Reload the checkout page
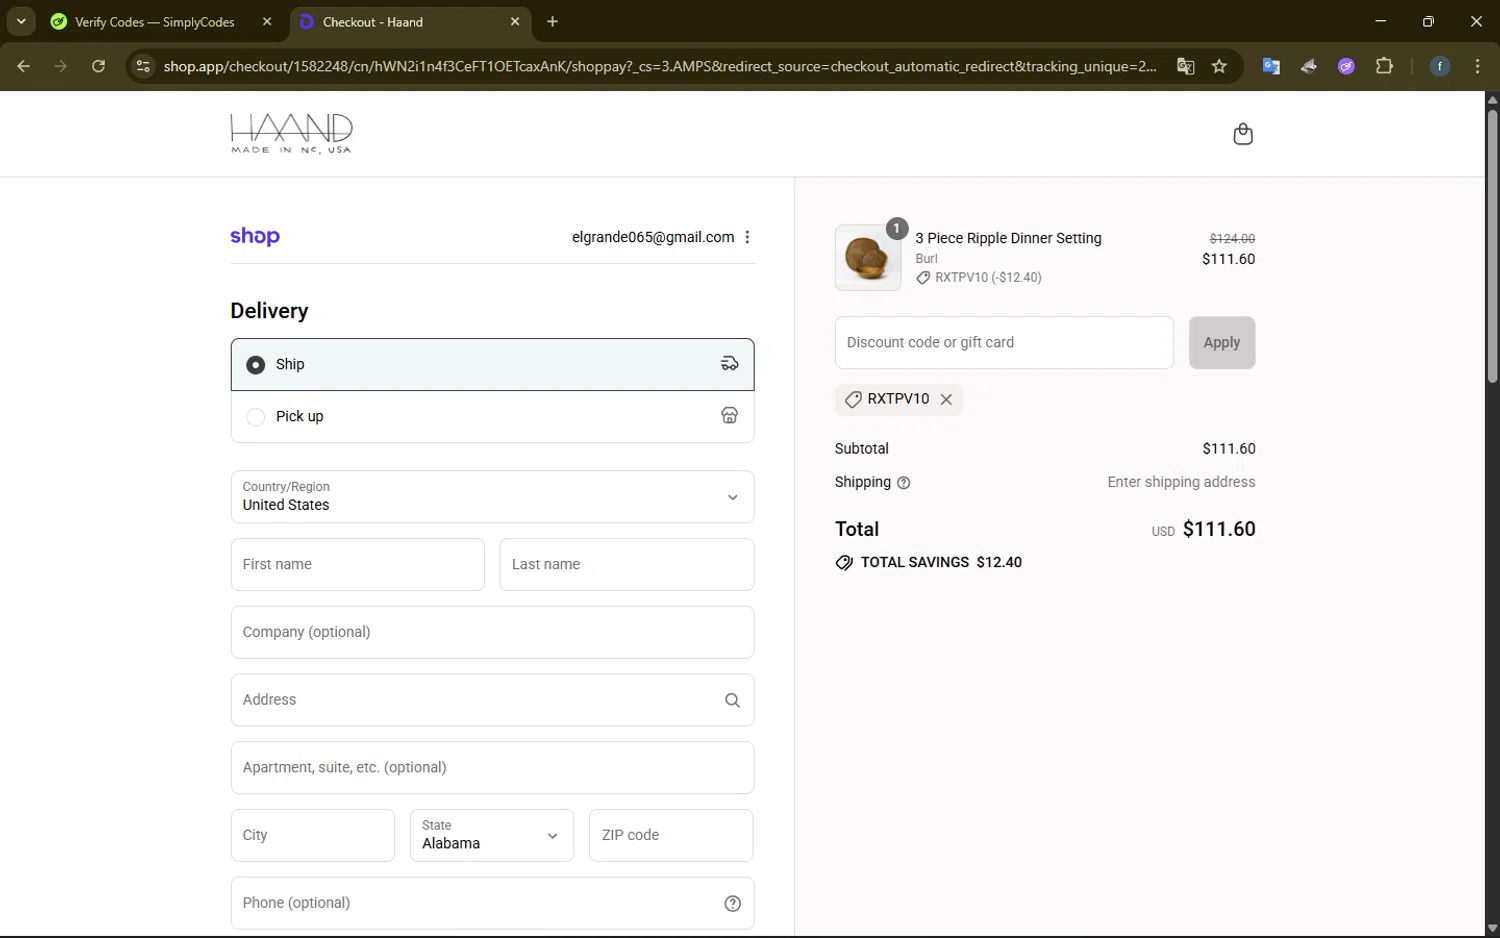The width and height of the screenshot is (1500, 938). pyautogui.click(x=98, y=66)
